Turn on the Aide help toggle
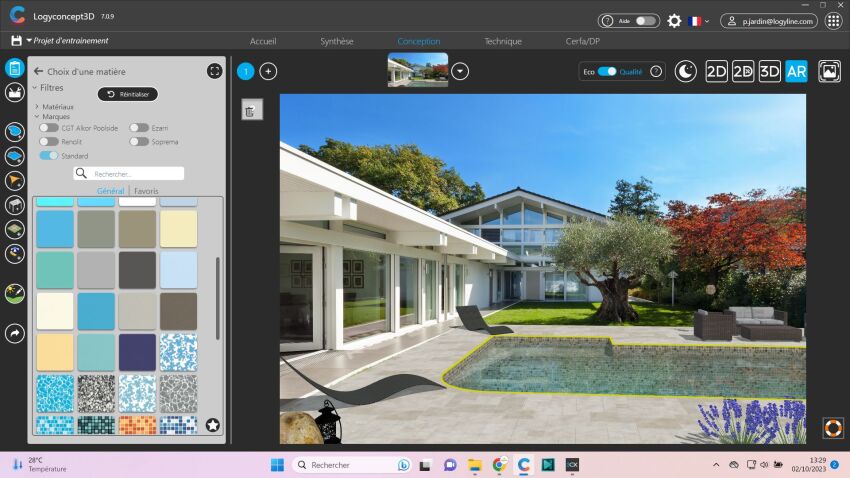 pyautogui.click(x=646, y=20)
